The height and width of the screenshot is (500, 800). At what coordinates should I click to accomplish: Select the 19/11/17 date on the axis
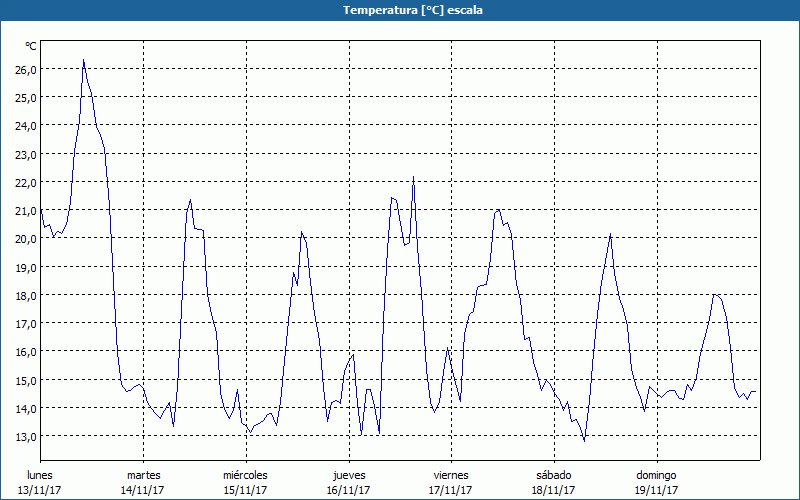656,490
